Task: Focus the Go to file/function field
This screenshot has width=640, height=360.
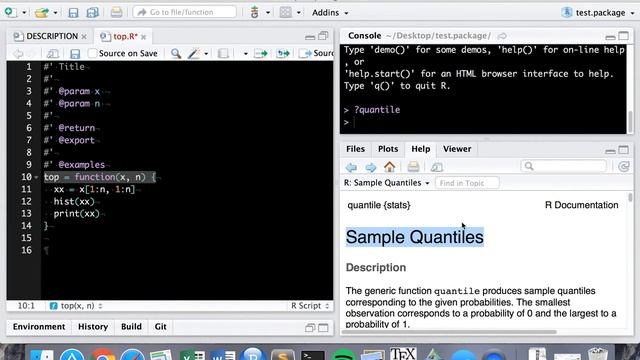Action: 184,12
